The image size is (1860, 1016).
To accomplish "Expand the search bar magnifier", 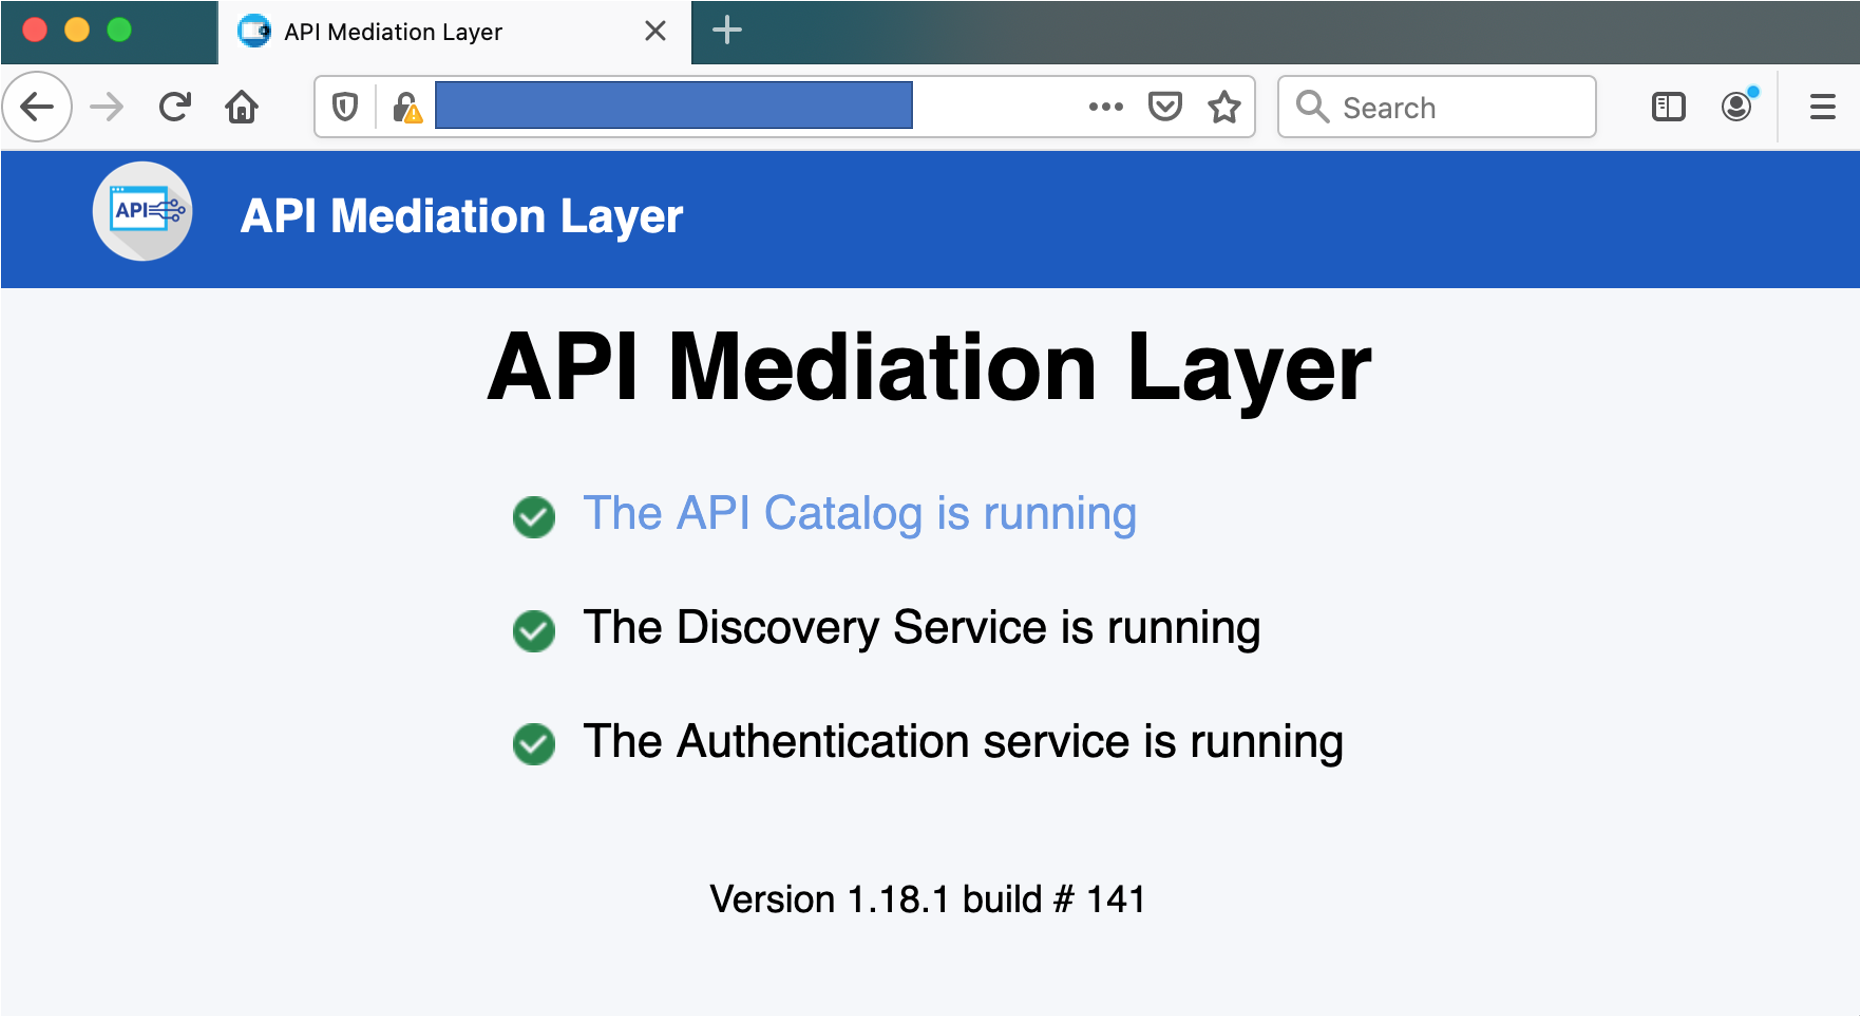I will coord(1313,107).
